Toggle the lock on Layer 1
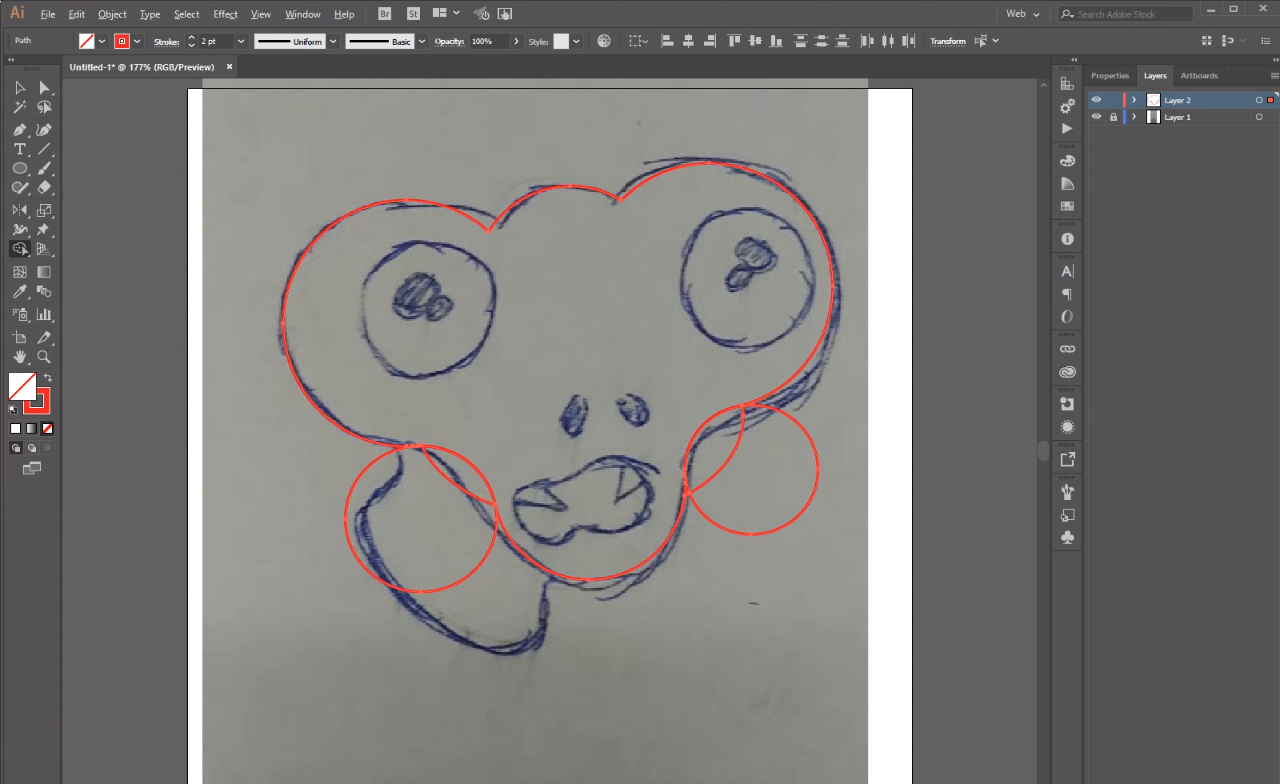Screen dimensions: 1280x784 [x=1113, y=117]
